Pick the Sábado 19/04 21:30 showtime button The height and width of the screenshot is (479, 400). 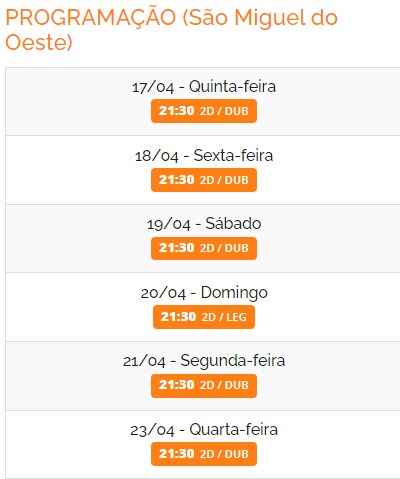point(204,248)
